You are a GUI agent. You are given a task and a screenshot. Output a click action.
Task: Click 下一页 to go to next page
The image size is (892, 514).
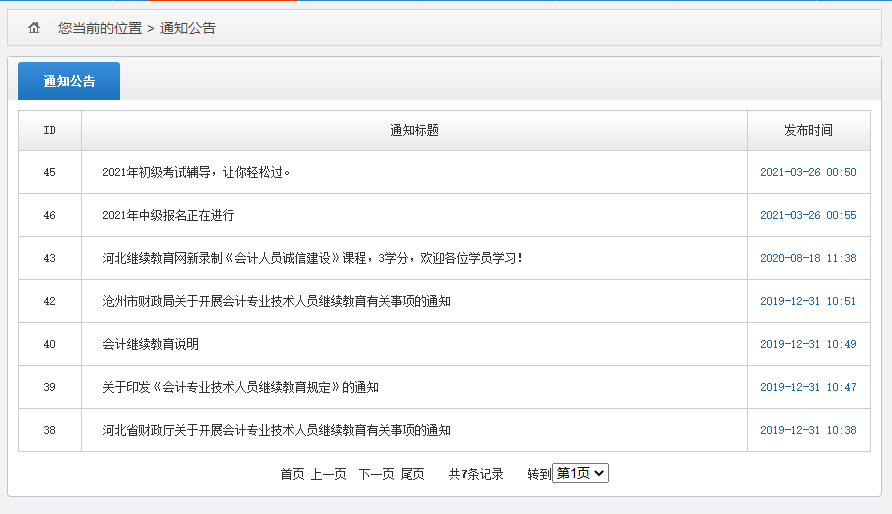tap(376, 474)
